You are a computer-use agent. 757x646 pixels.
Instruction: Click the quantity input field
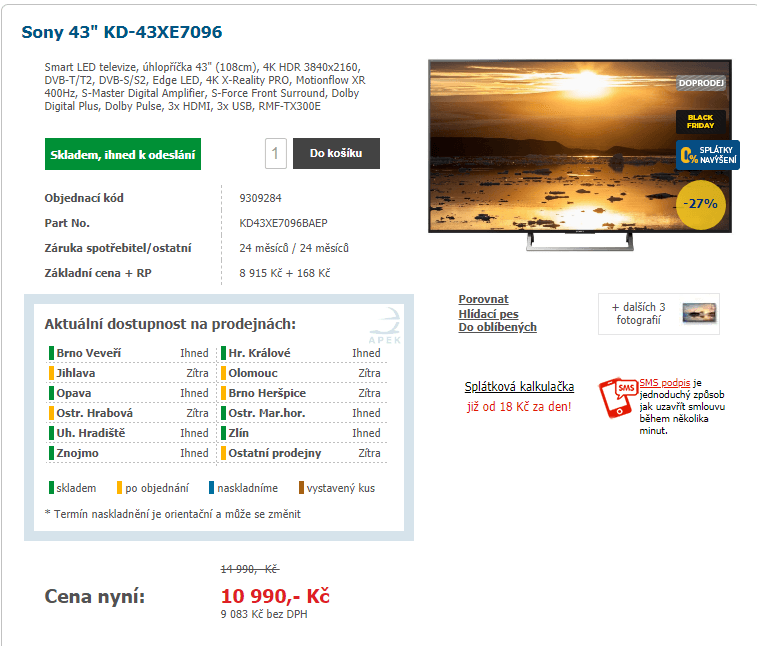pos(276,154)
